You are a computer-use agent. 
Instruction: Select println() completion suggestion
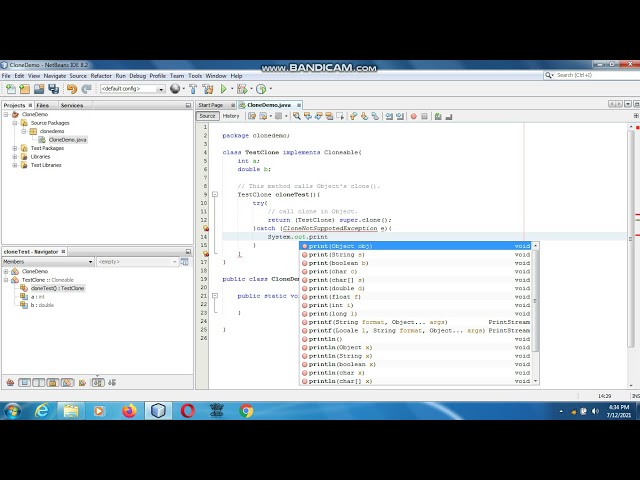[416, 339]
